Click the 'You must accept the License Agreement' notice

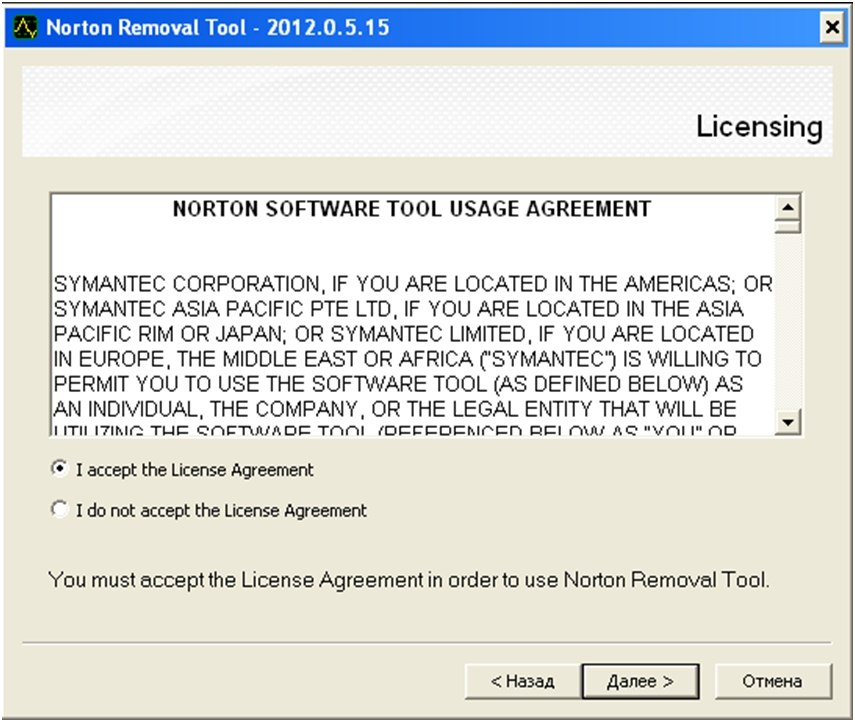409,580
